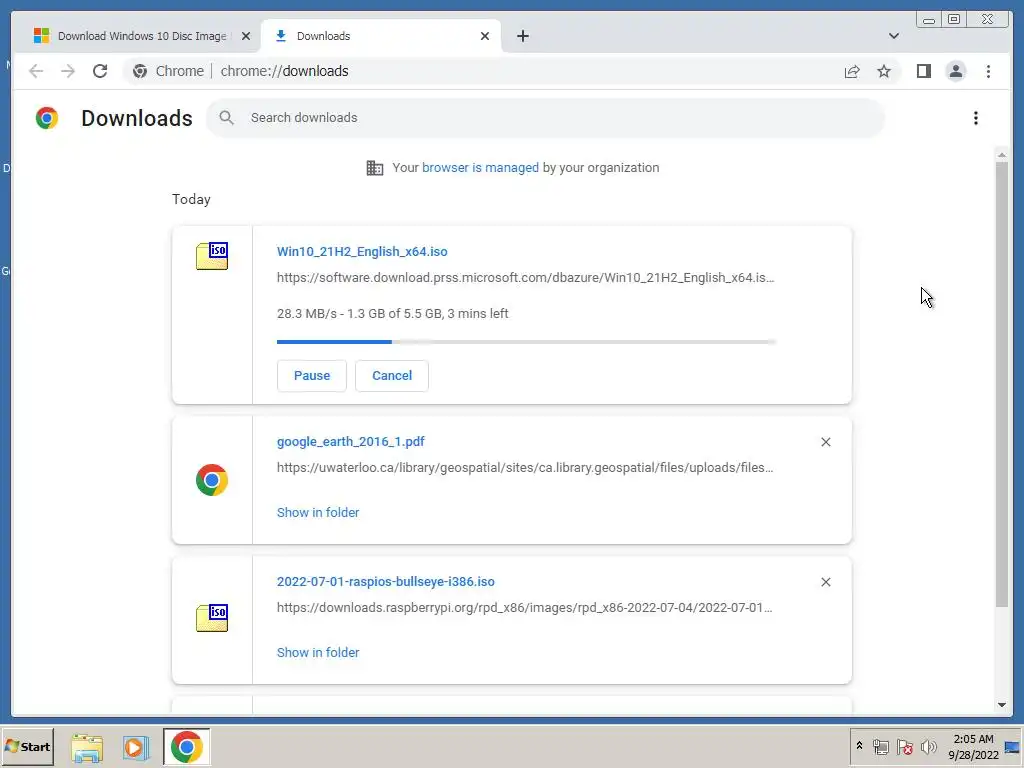Open Windows Explorer from the taskbar
This screenshot has width=1024, height=768.
tap(87, 747)
